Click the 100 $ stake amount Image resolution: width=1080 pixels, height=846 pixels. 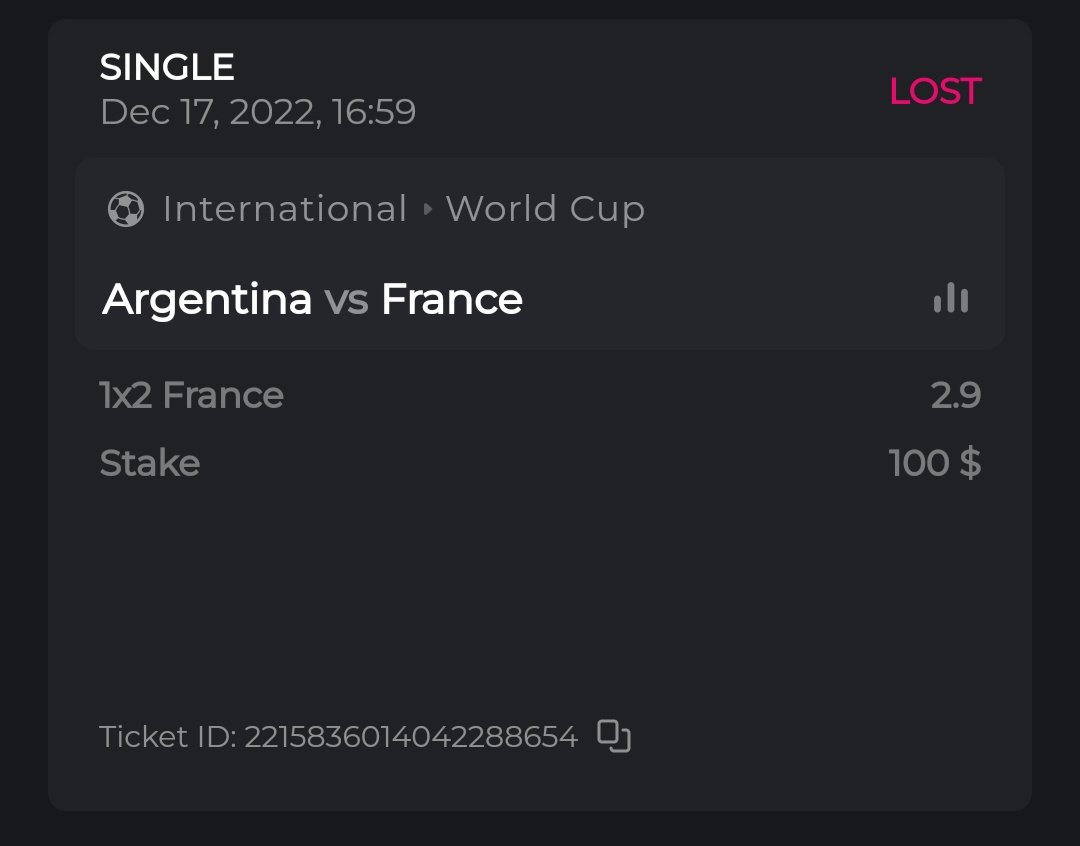(x=934, y=463)
